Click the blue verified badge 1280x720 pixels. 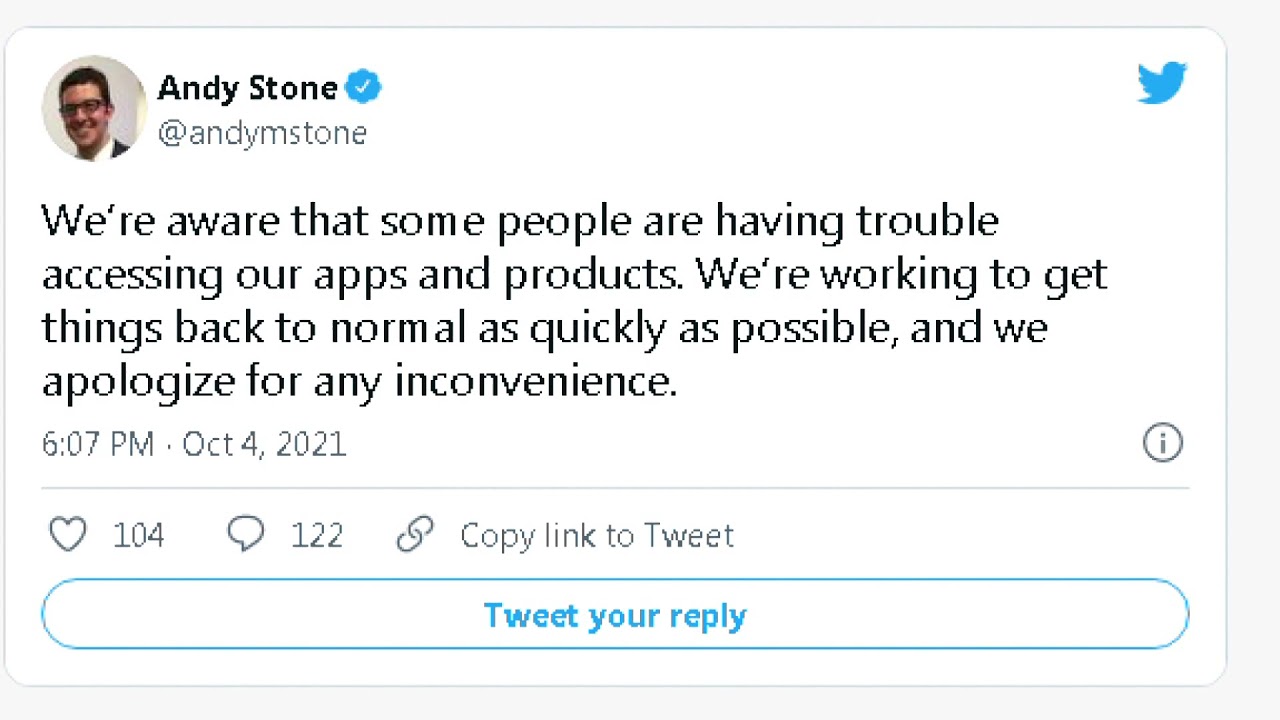click(x=362, y=88)
